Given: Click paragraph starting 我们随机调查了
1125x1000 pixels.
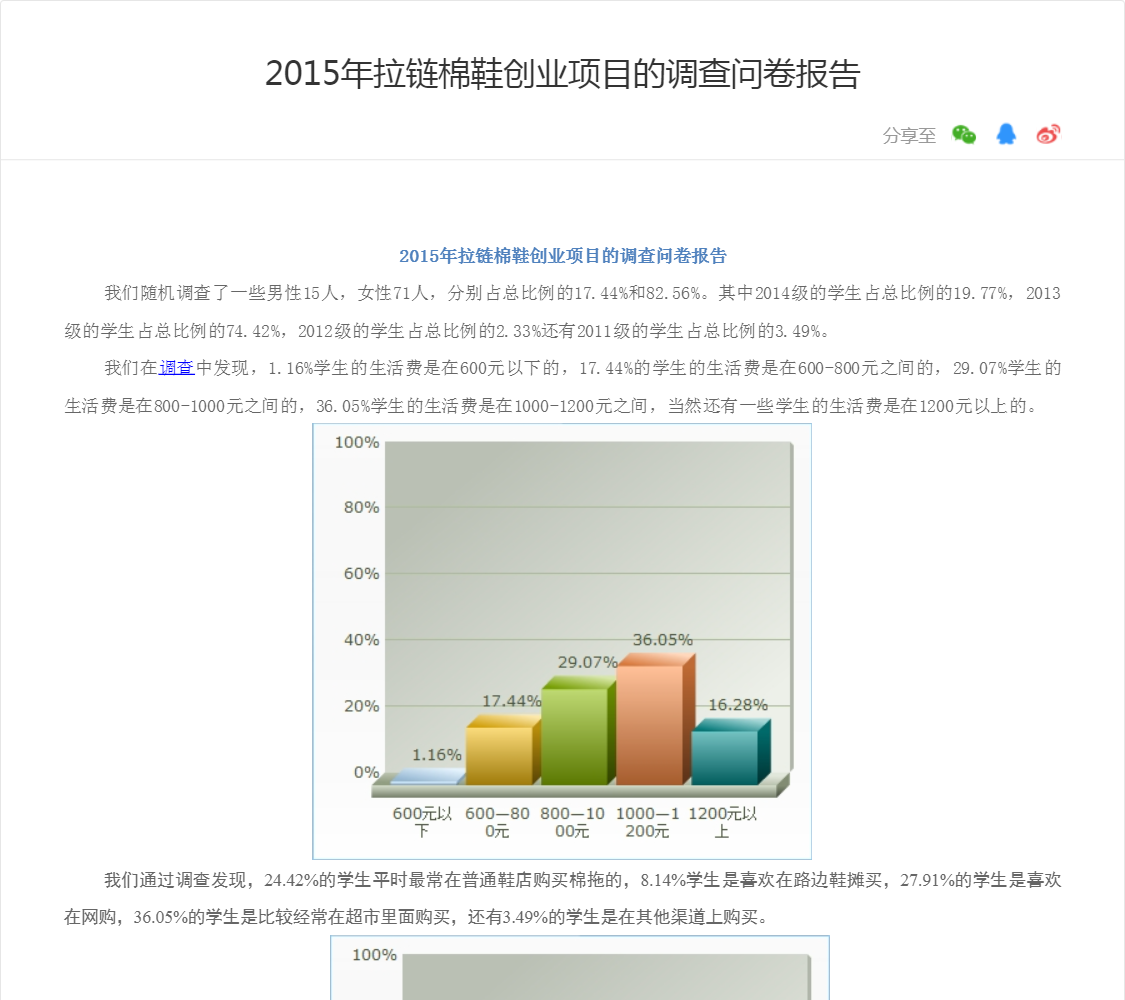Looking at the screenshot, I should pos(562,312).
